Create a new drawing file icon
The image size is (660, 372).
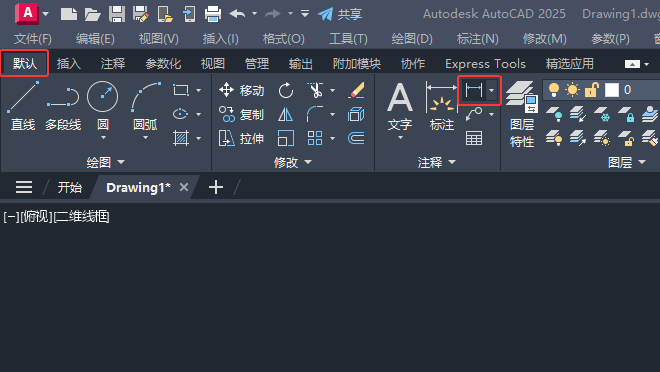pyautogui.click(x=69, y=14)
